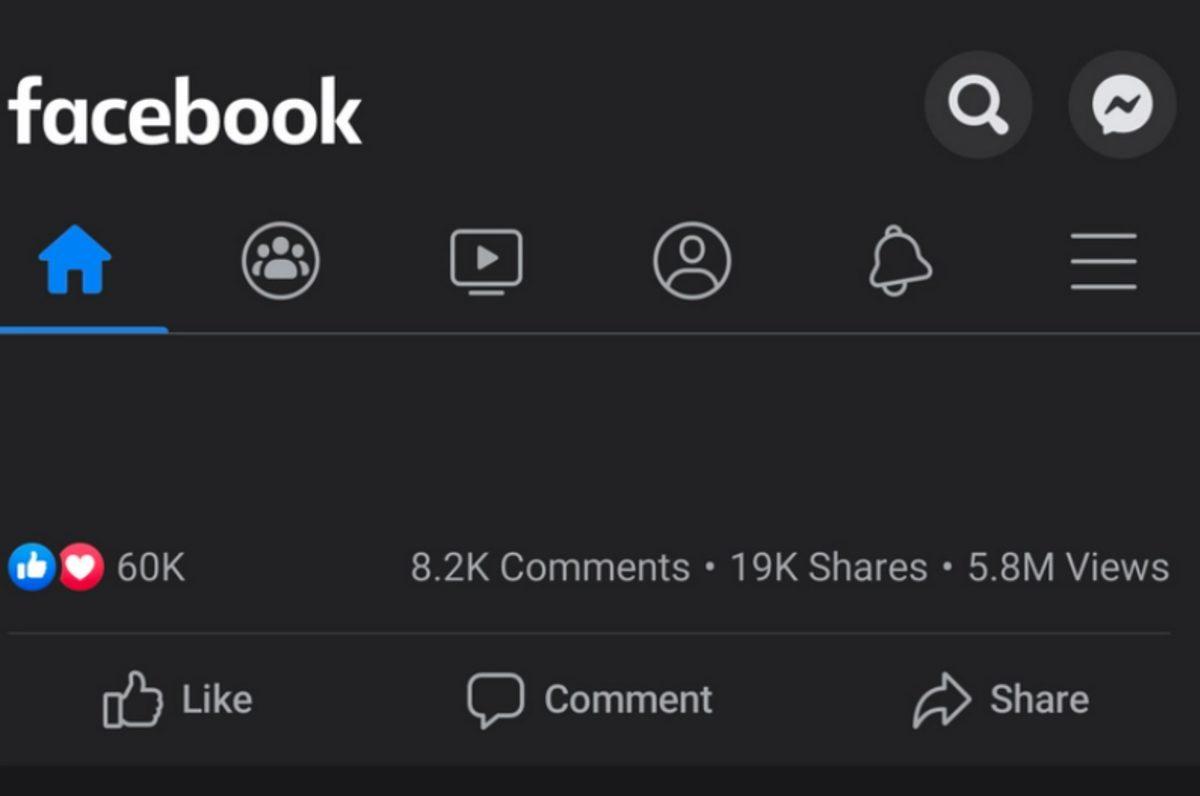This screenshot has width=1200, height=796.
Task: Click the heart reaction icon
Action: tap(77, 566)
